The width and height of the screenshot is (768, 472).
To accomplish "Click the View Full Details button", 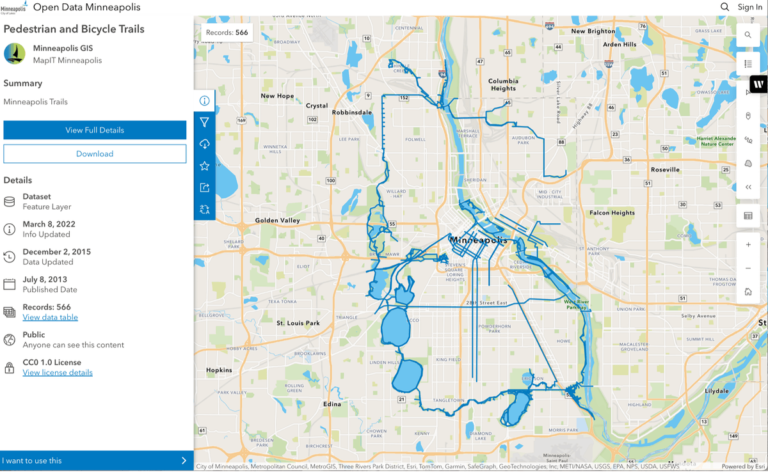I will point(95,130).
